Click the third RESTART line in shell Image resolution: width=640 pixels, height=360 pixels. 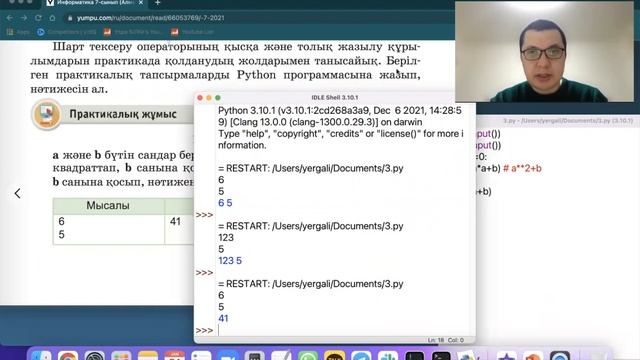[311, 284]
